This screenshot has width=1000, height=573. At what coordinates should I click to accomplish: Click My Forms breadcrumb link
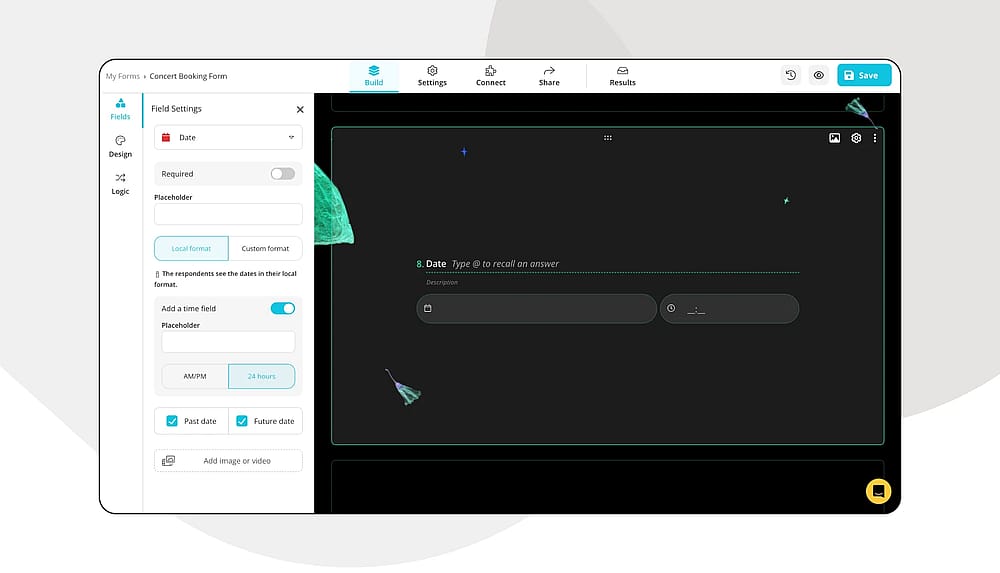coord(122,76)
